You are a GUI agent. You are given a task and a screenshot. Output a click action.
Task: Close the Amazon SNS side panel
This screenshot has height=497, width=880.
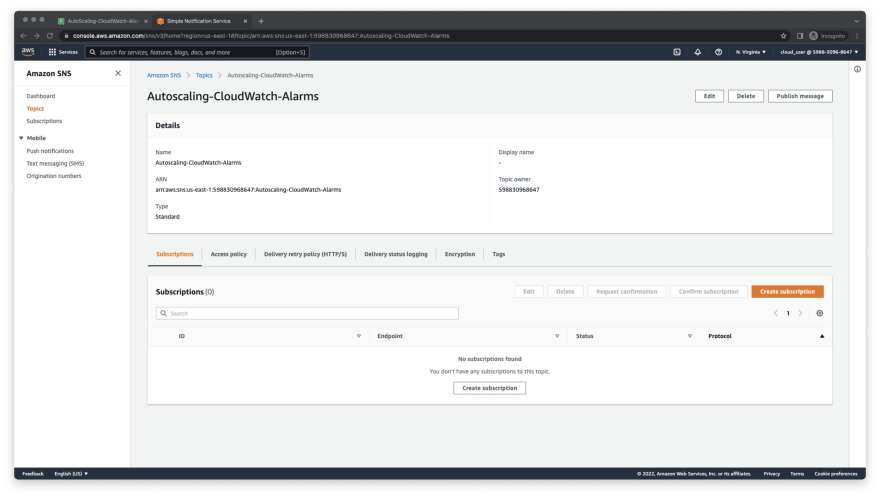(118, 73)
